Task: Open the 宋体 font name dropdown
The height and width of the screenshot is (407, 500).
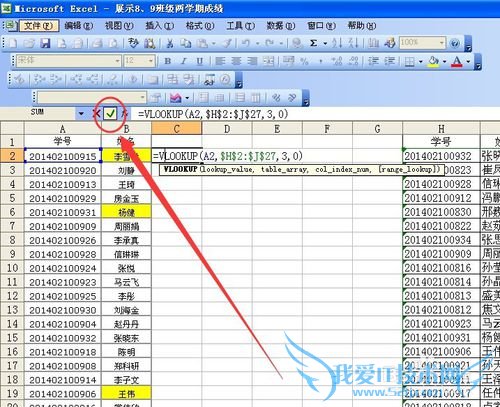Action: (x=117, y=61)
